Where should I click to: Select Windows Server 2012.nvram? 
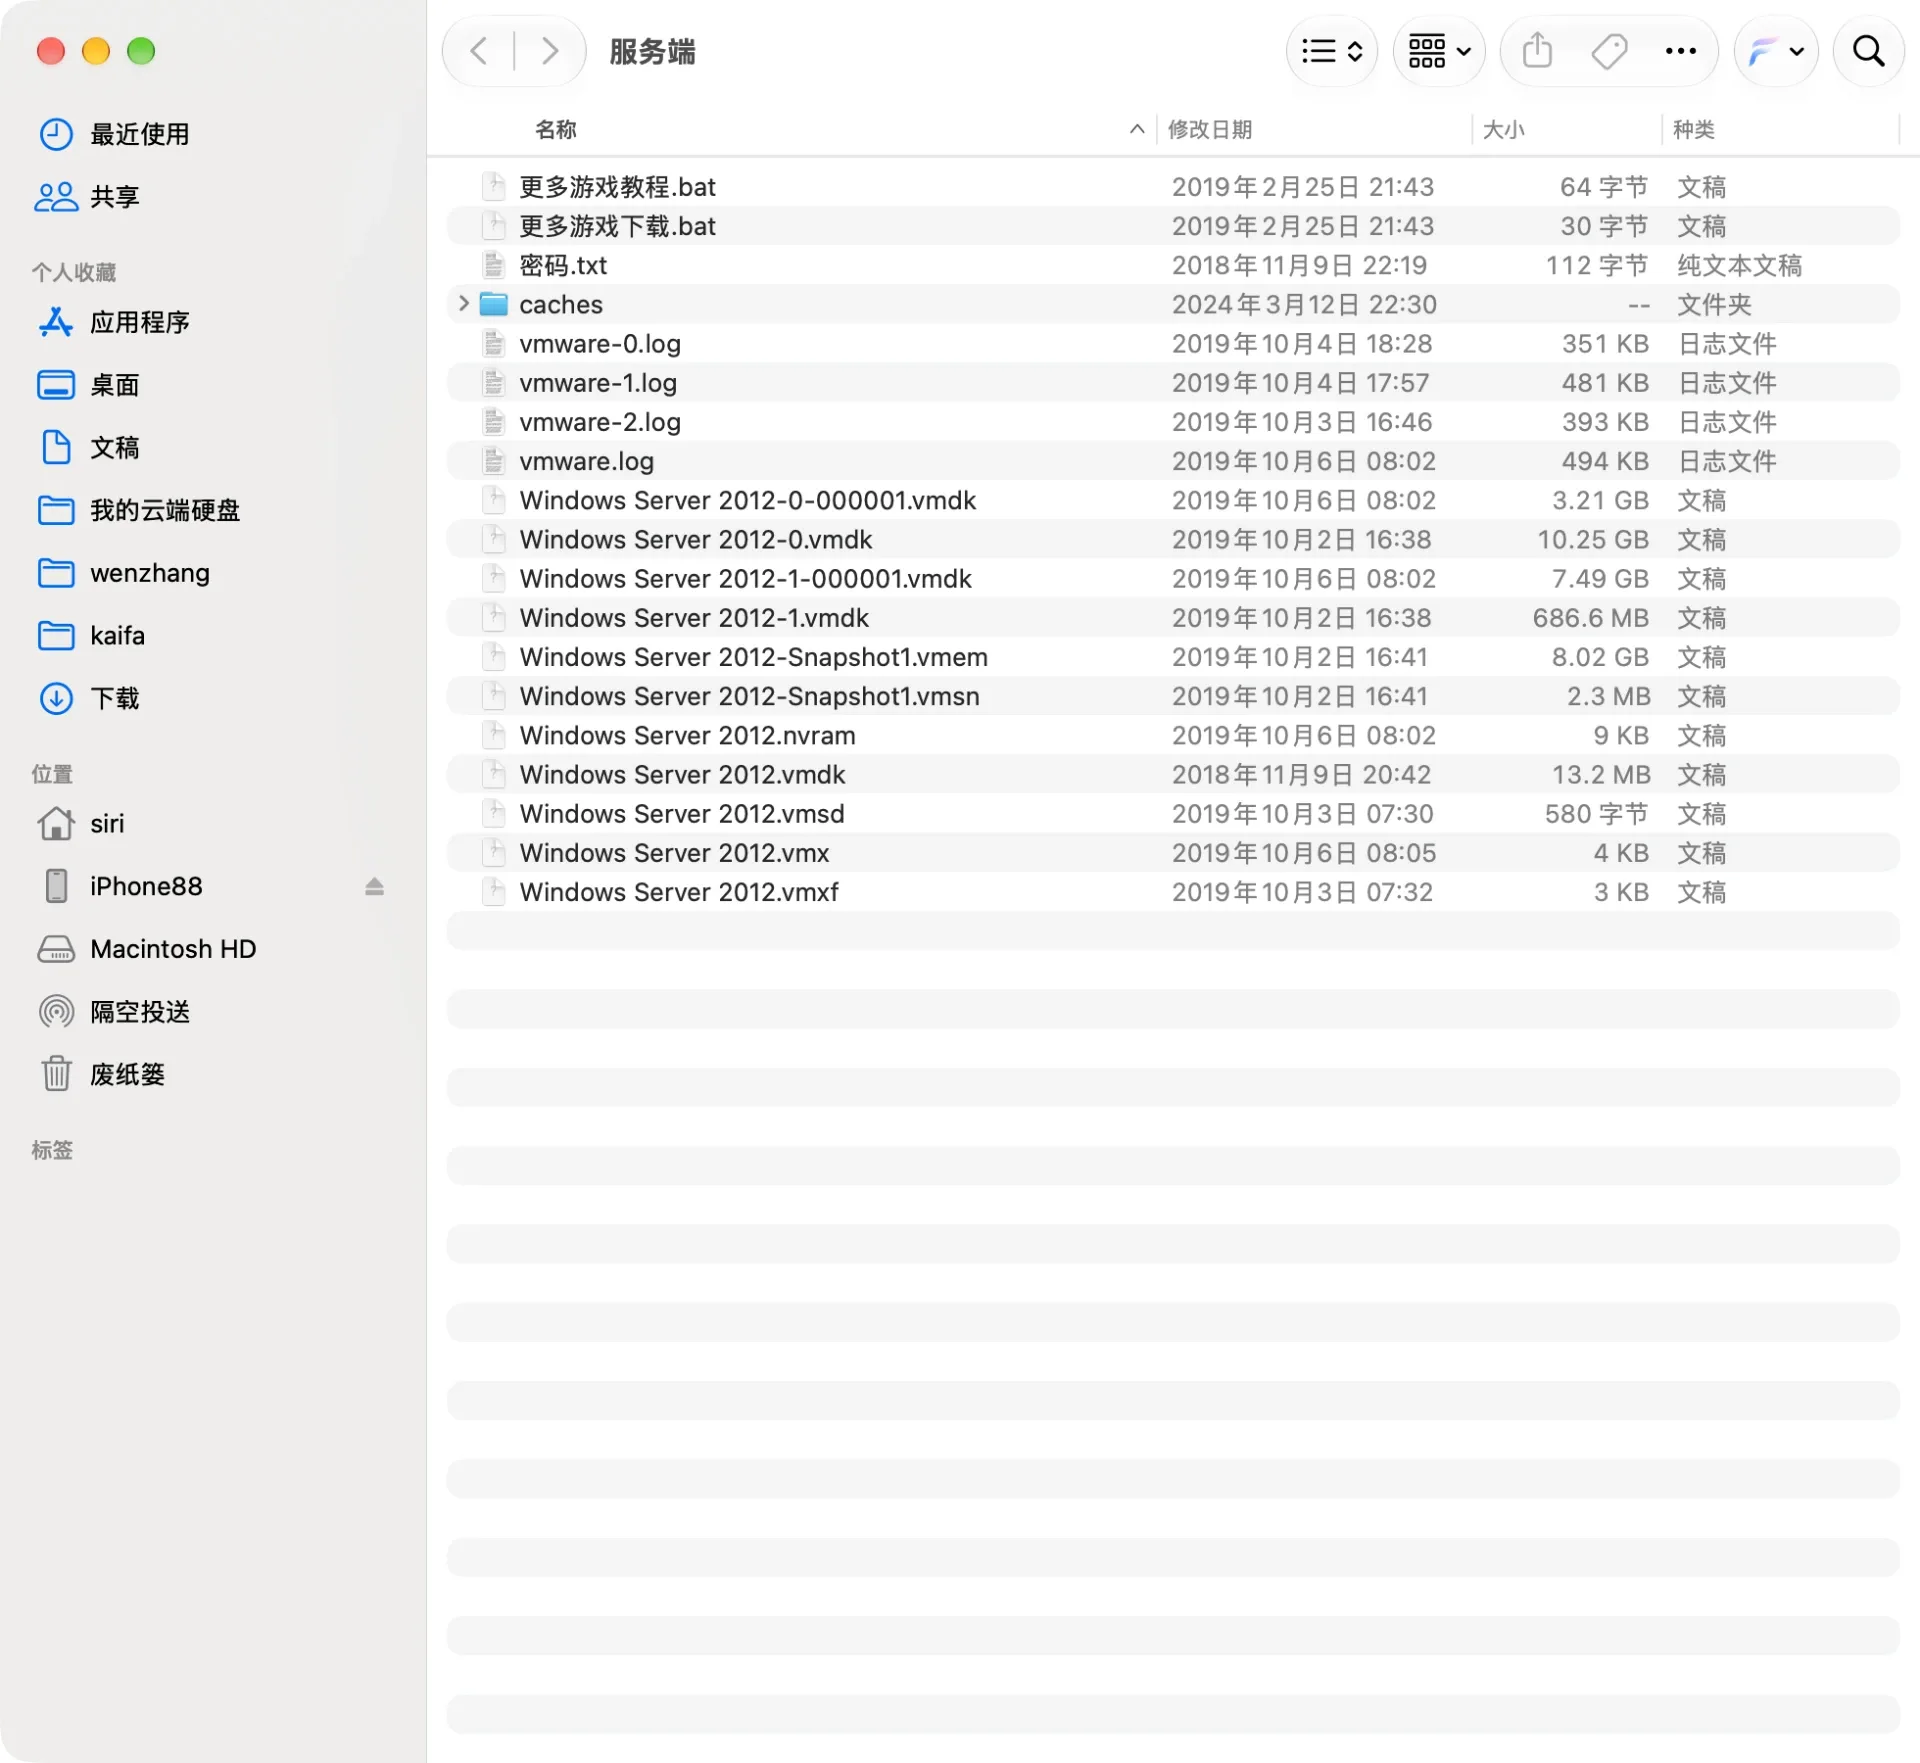tap(1173, 735)
